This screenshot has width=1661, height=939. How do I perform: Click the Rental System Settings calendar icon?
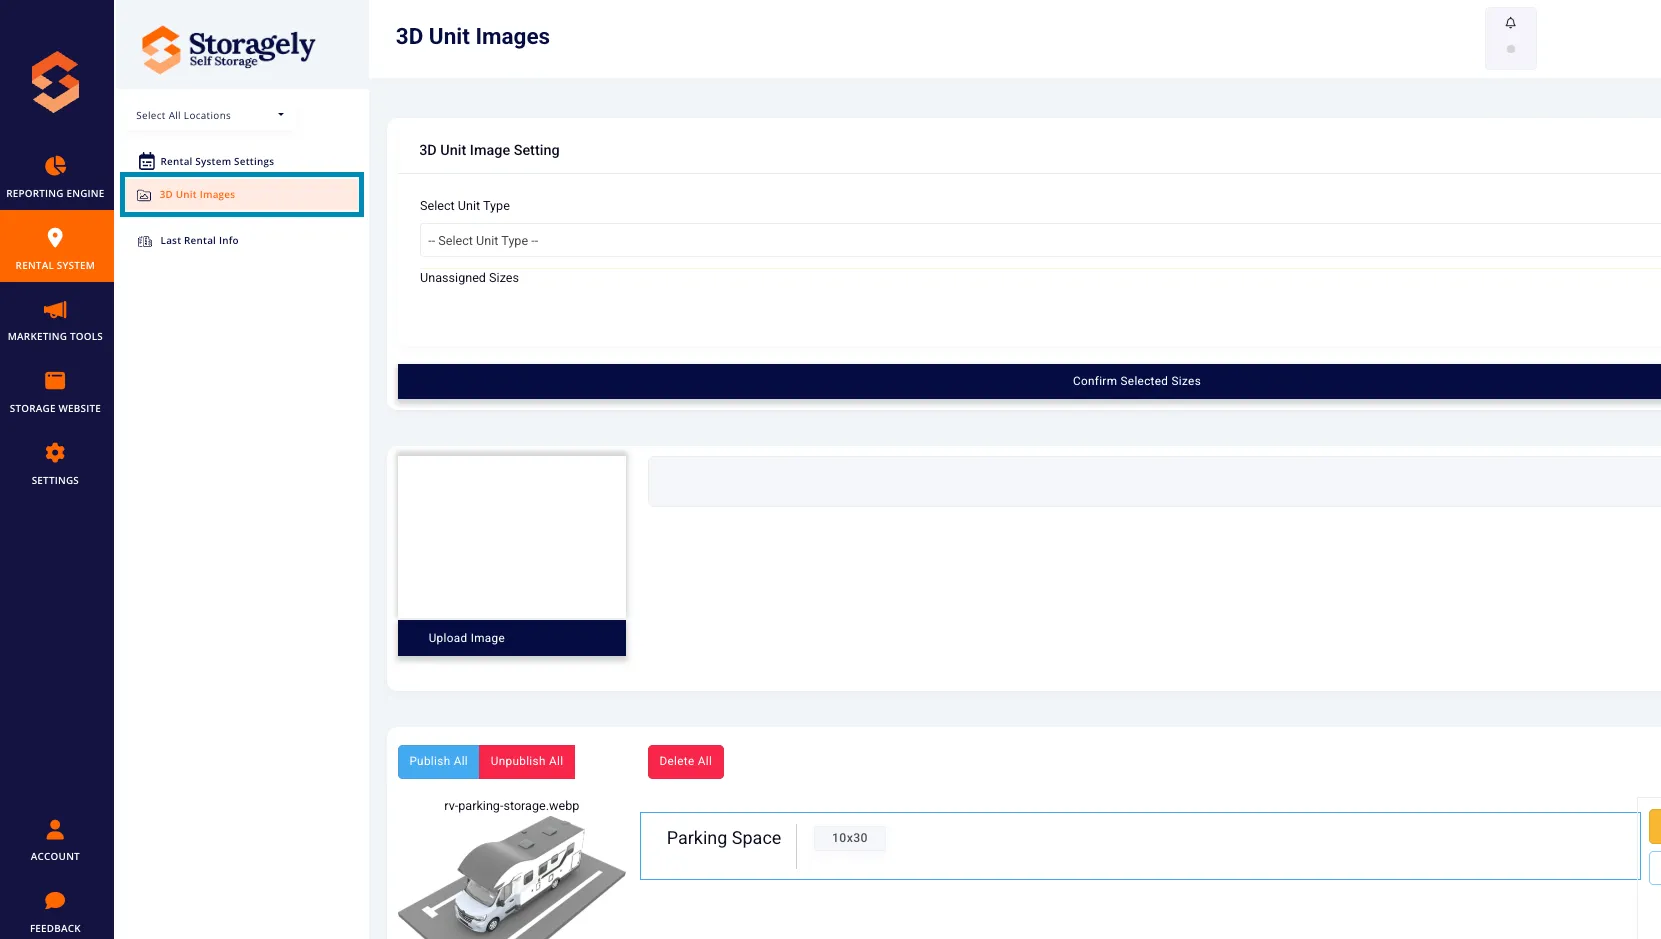click(x=146, y=161)
